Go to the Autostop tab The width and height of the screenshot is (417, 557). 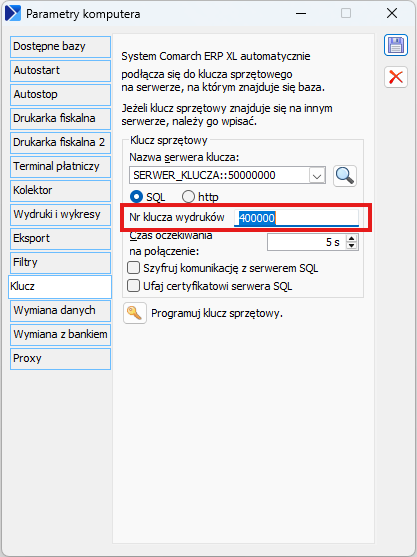(60, 94)
